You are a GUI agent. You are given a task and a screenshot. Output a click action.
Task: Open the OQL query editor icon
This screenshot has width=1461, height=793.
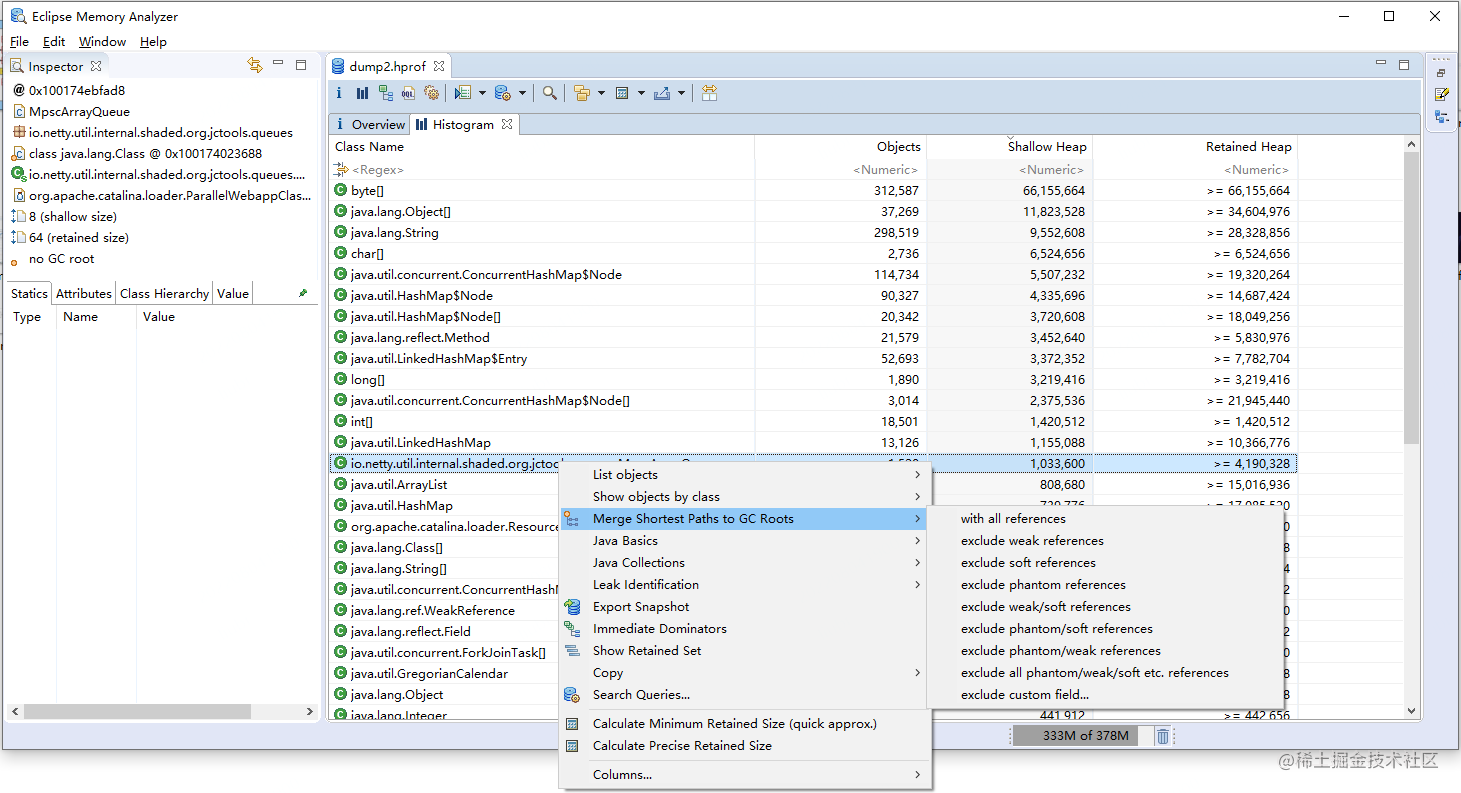click(408, 93)
